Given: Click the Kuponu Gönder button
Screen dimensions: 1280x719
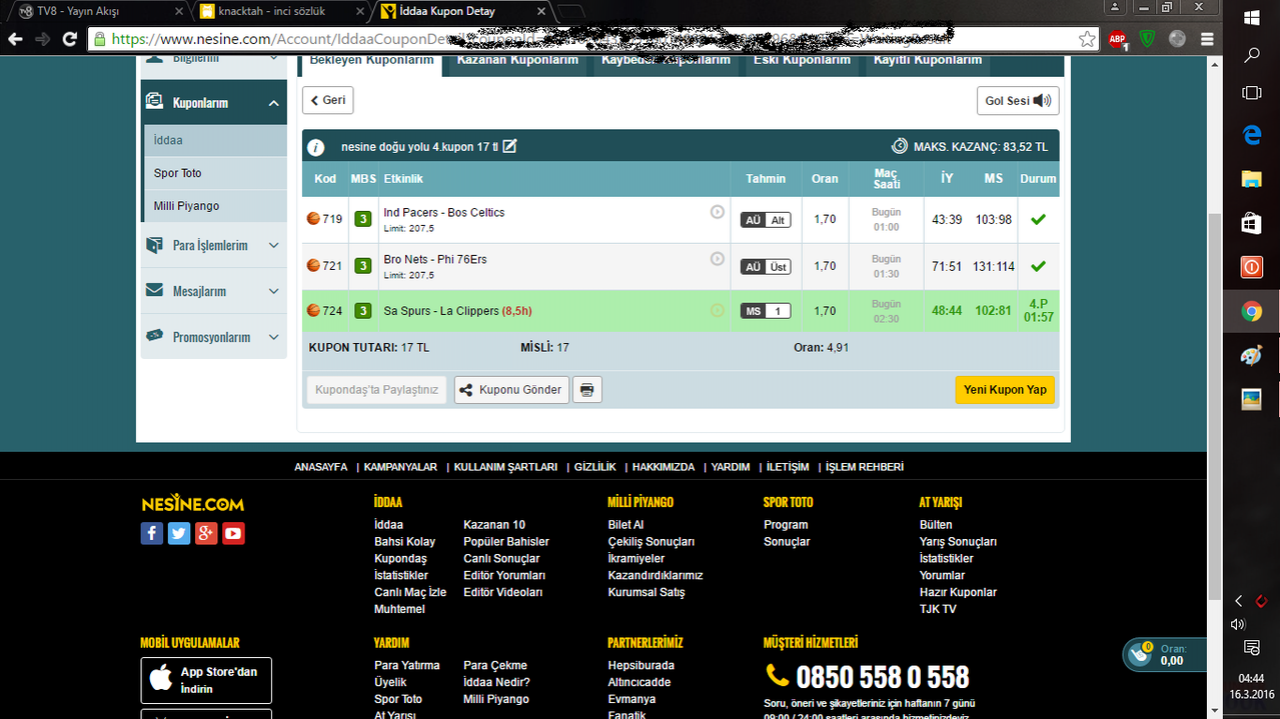Looking at the screenshot, I should [512, 390].
